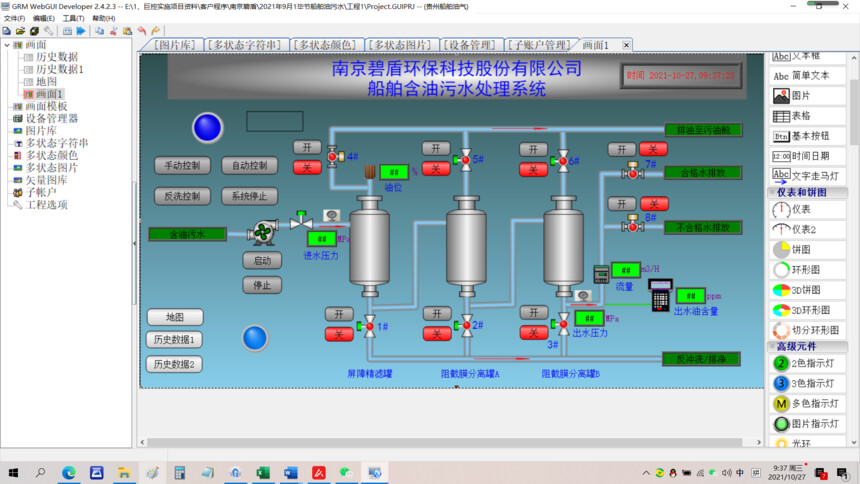This screenshot has width=860, height=484.
Task: Click the pump icon on canvas
Action: pyautogui.click(x=263, y=232)
